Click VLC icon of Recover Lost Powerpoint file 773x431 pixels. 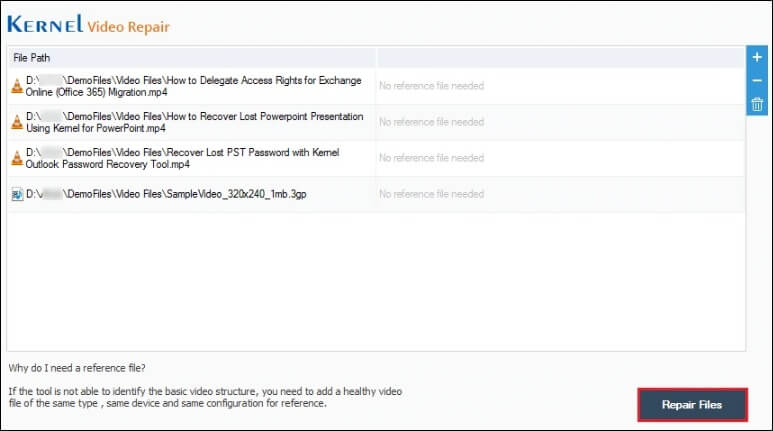17,122
